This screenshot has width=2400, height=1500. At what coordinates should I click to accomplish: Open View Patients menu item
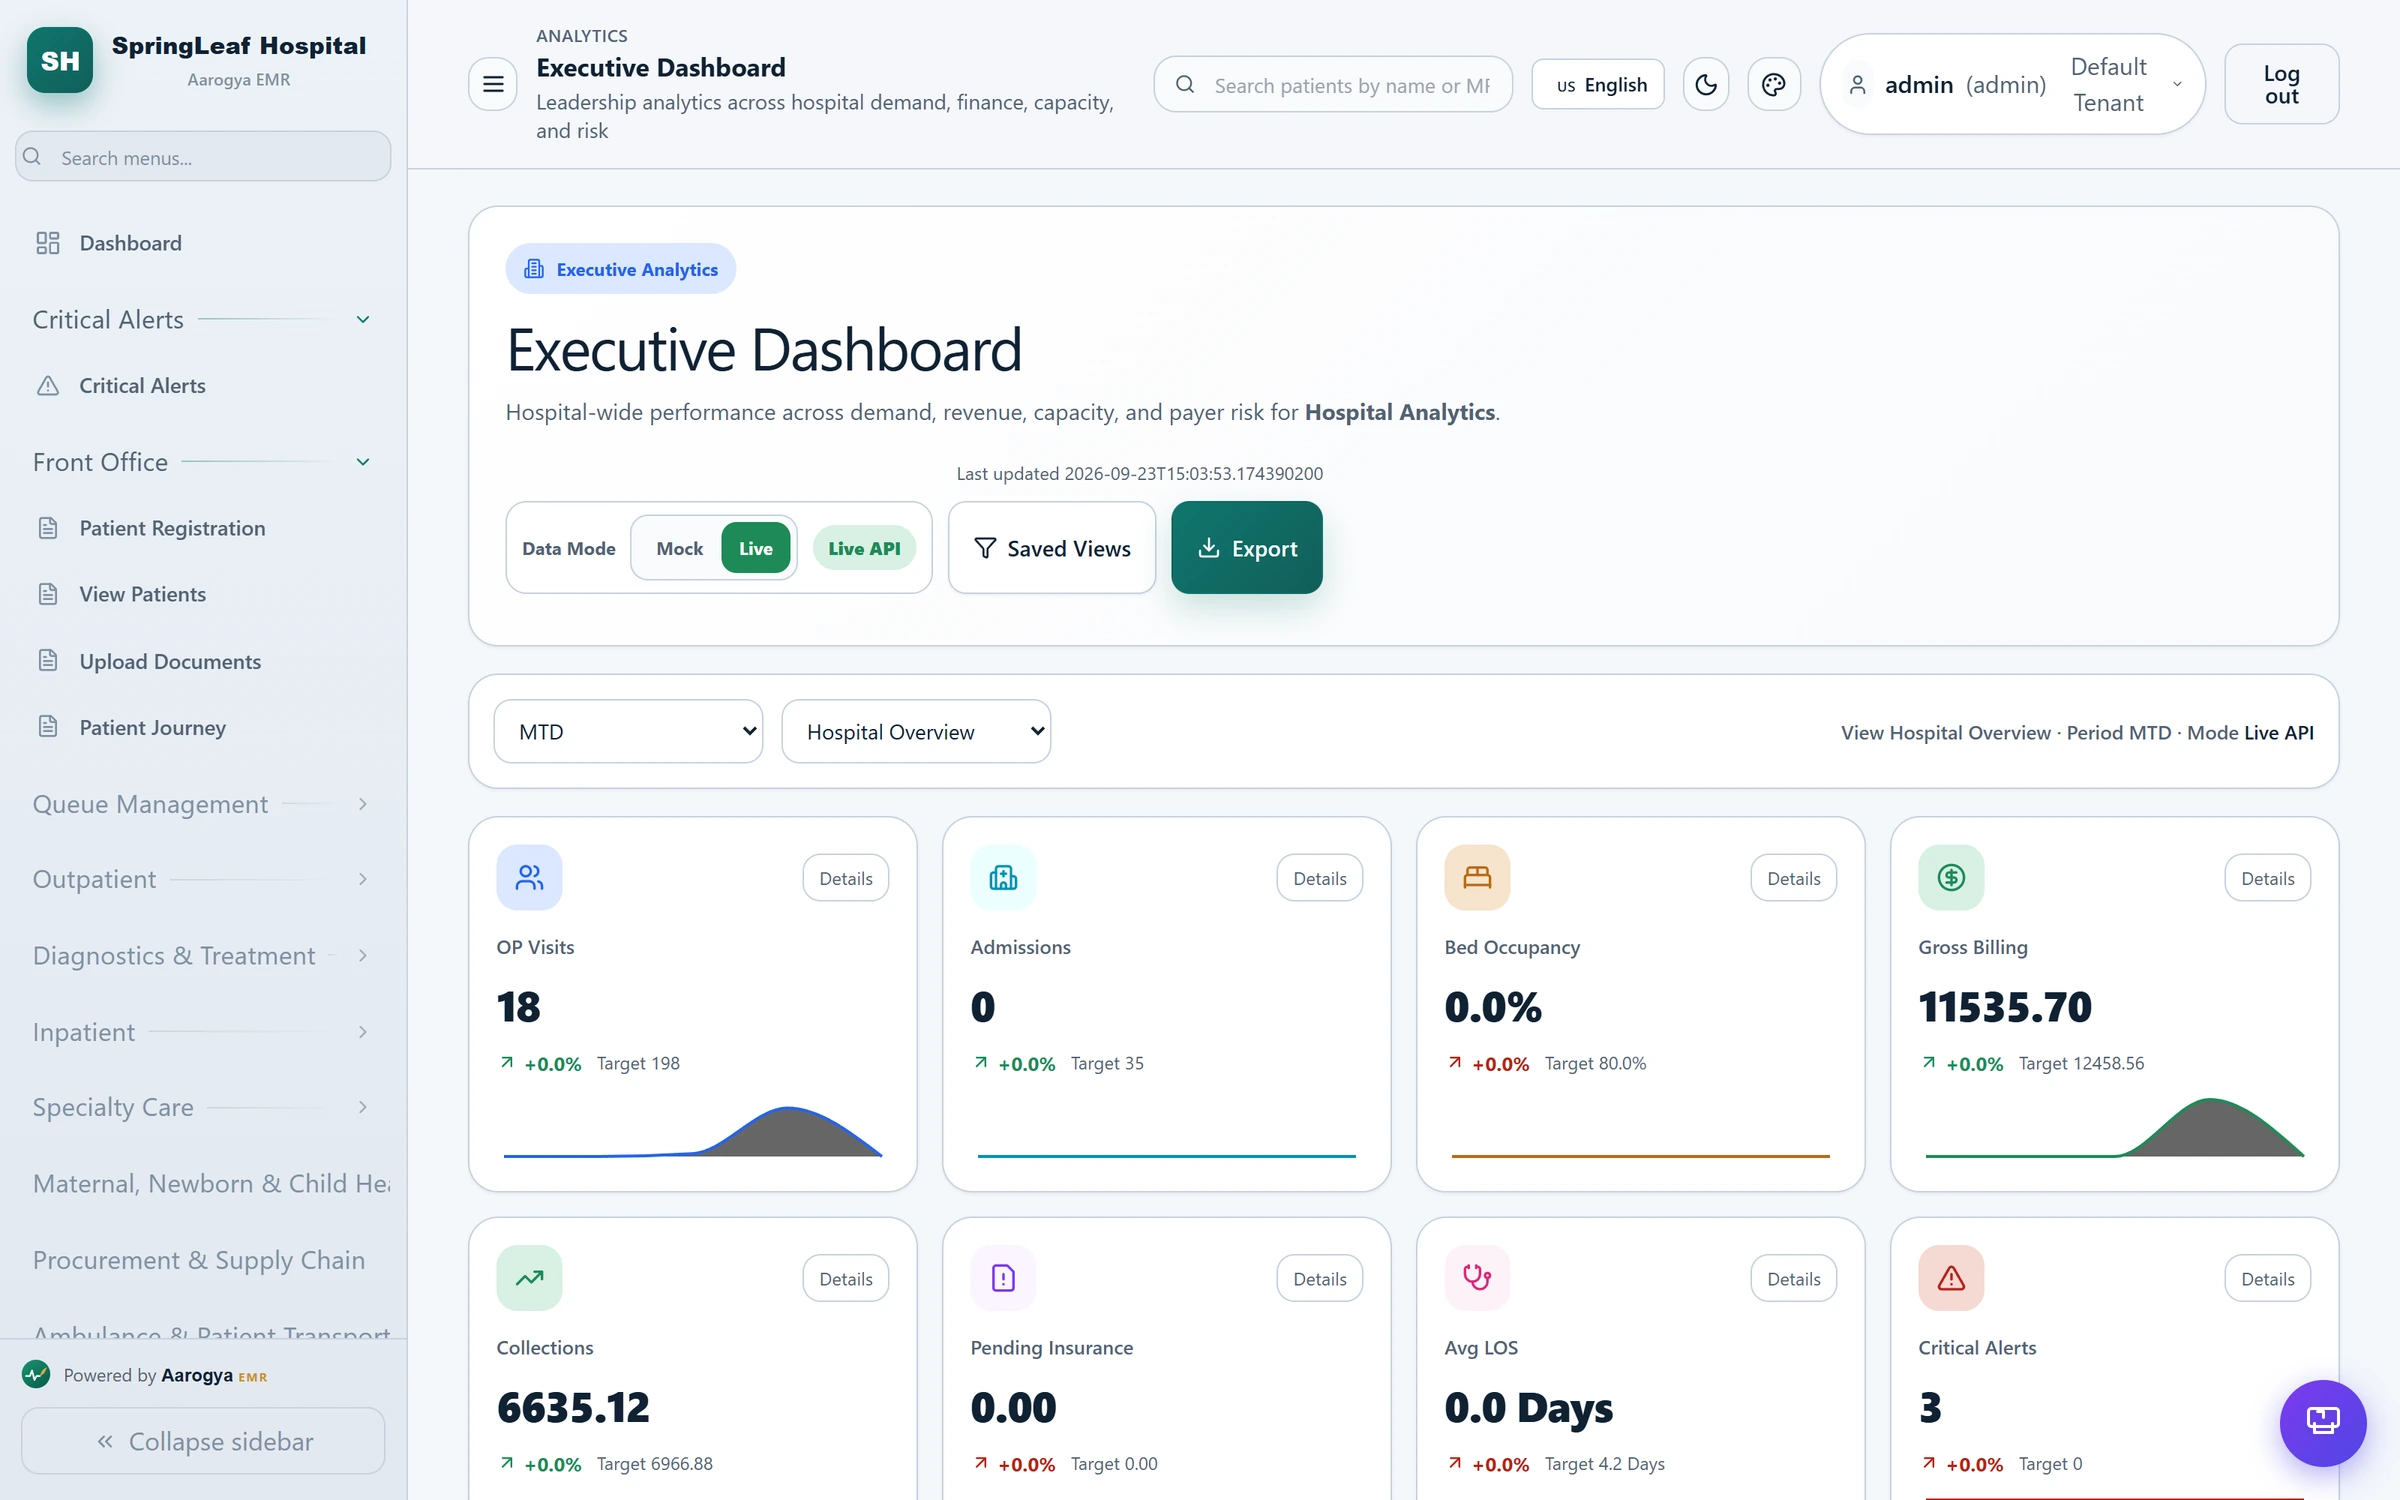pyautogui.click(x=203, y=594)
